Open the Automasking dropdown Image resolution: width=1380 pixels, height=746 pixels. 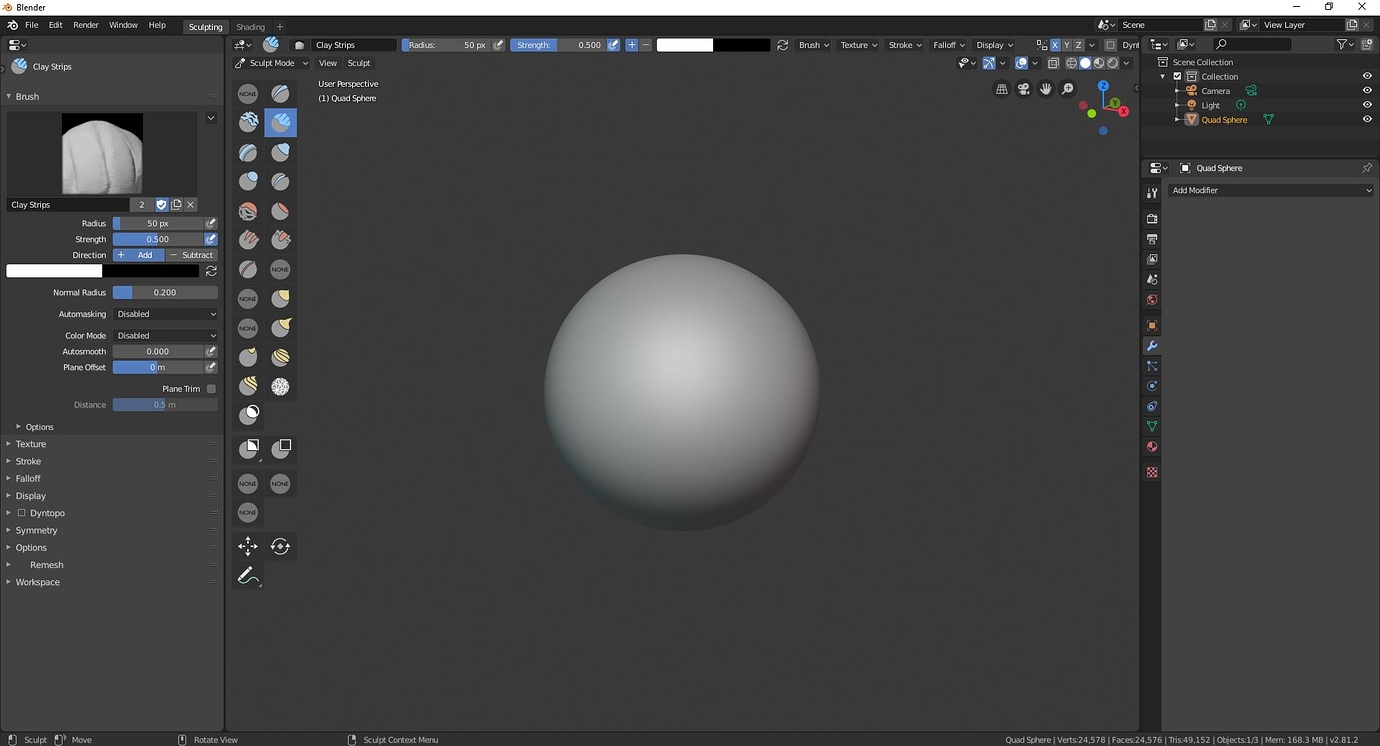(165, 314)
